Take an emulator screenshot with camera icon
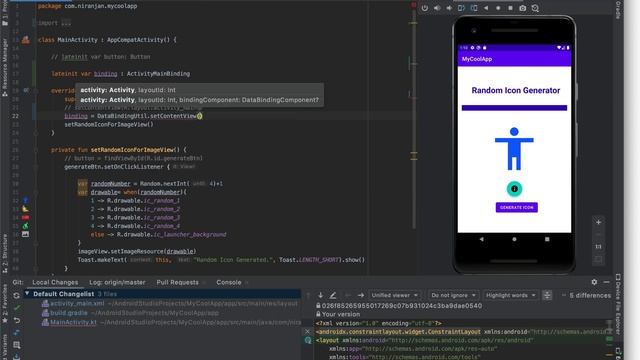 click(x=522, y=8)
